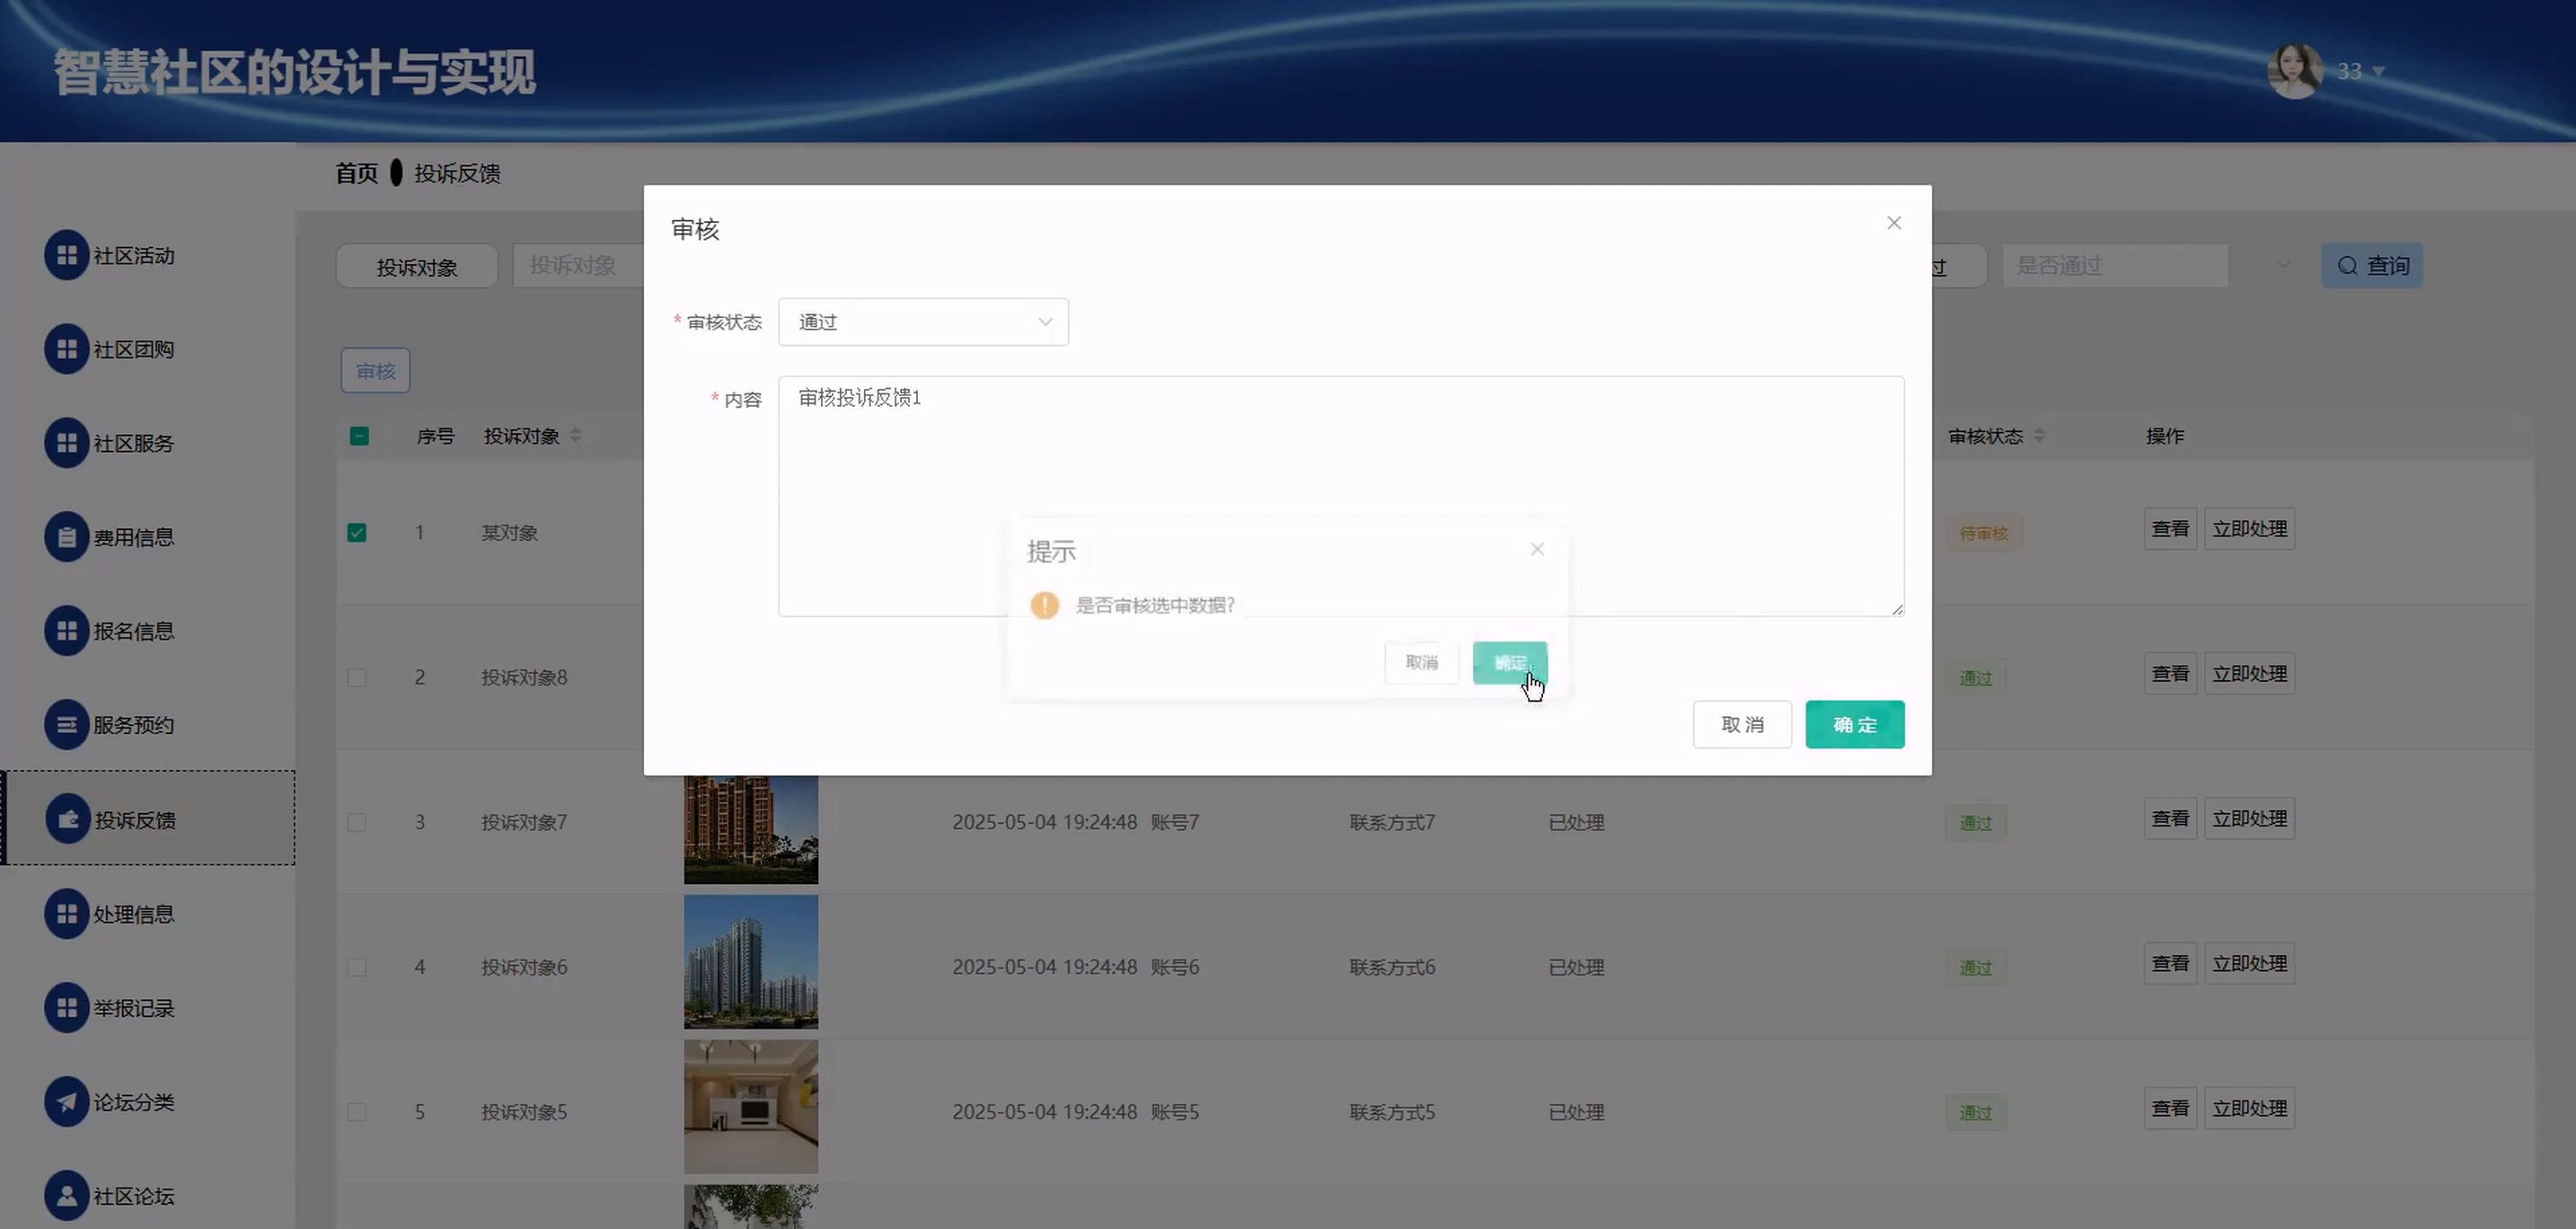Go to 首页 breadcrumb
The image size is (2576, 1229).
(356, 174)
